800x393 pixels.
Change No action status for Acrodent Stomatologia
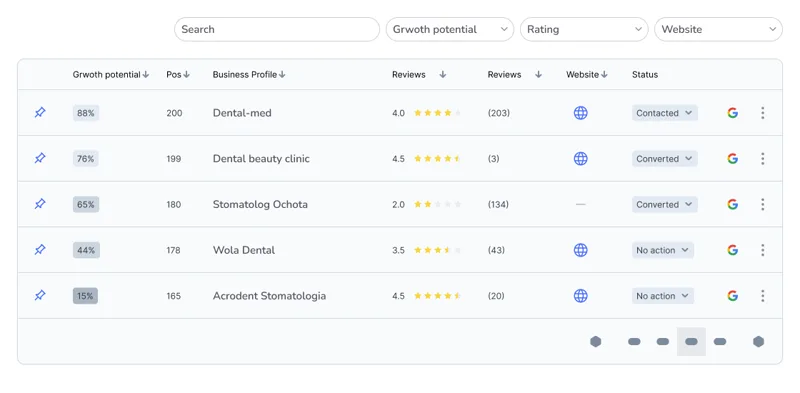[x=663, y=296]
